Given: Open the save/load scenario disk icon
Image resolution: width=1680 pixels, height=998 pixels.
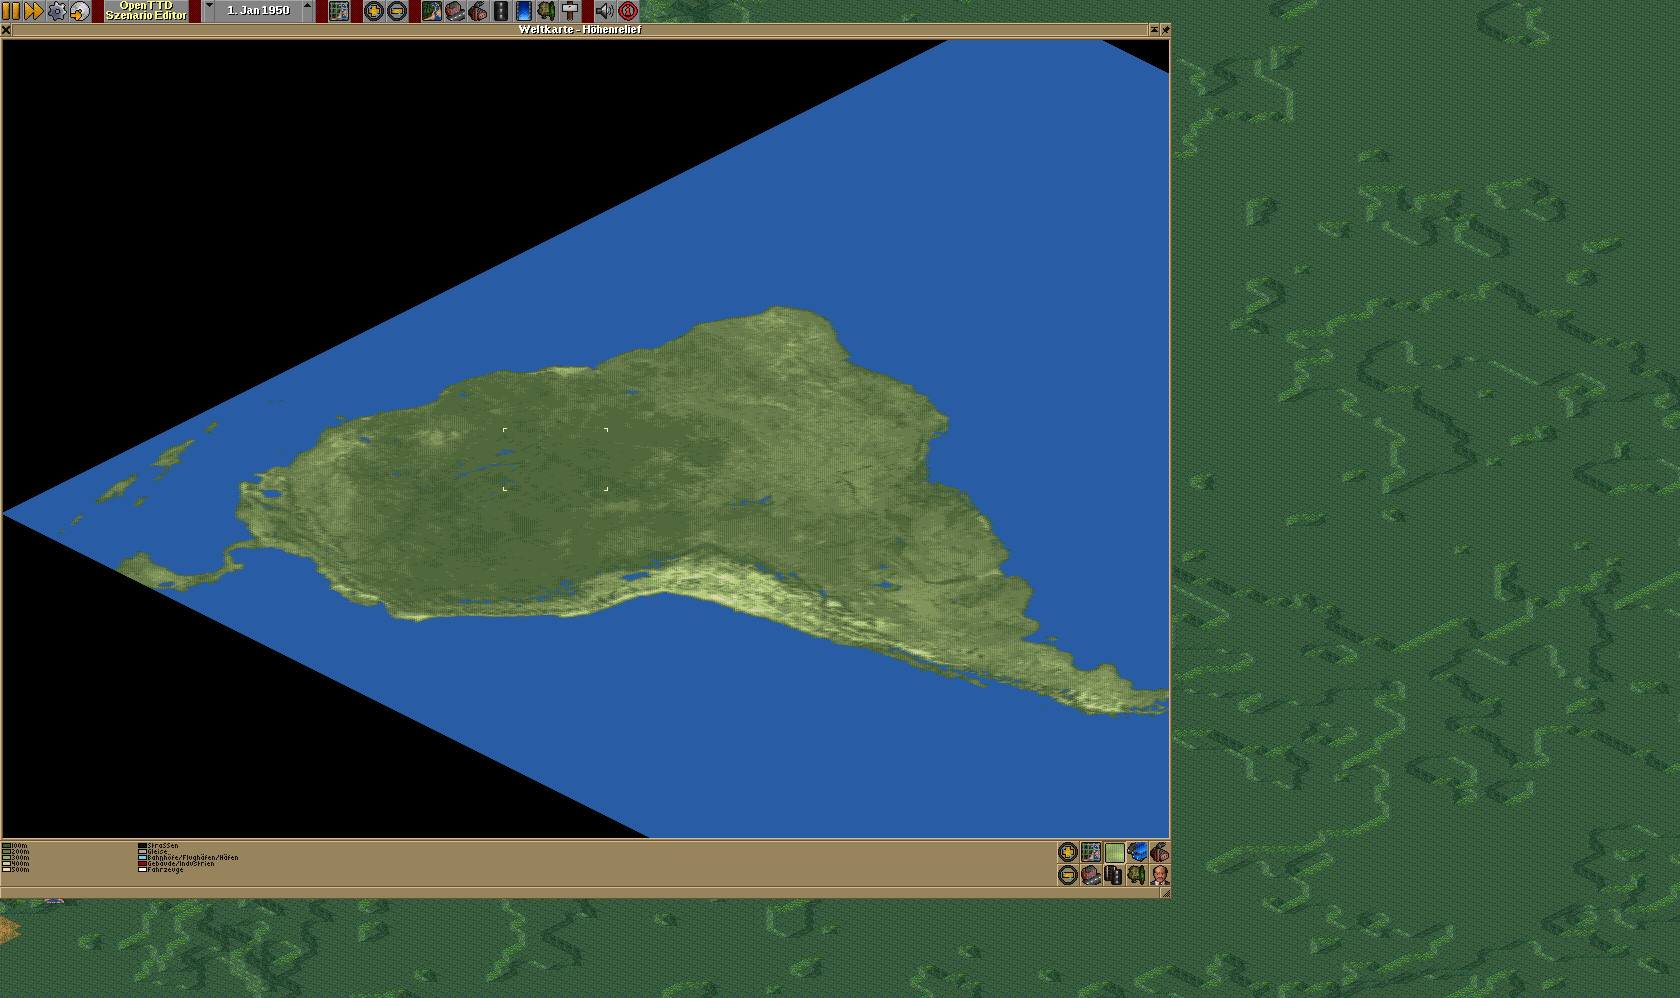Looking at the screenshot, I should tap(80, 11).
